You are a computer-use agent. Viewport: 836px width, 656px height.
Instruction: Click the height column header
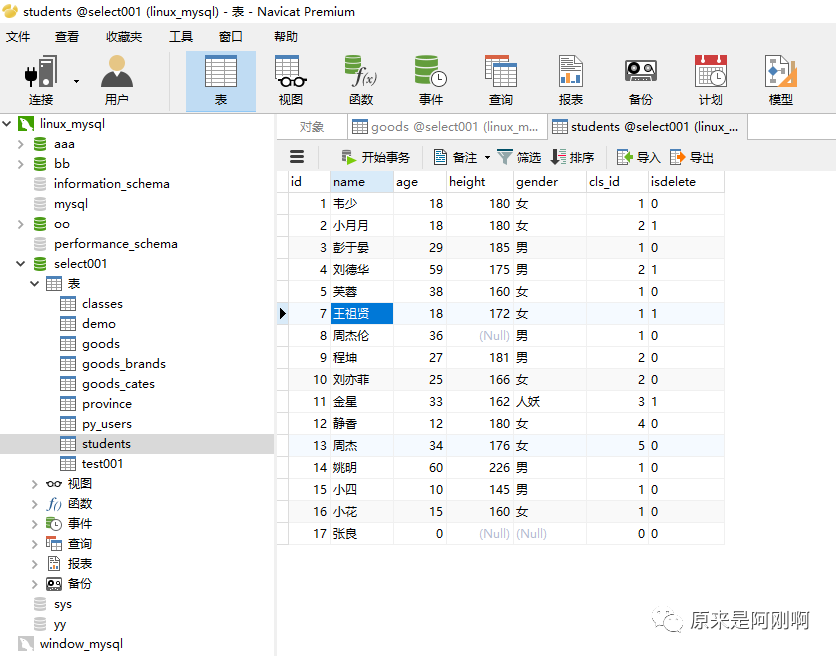[479, 182]
